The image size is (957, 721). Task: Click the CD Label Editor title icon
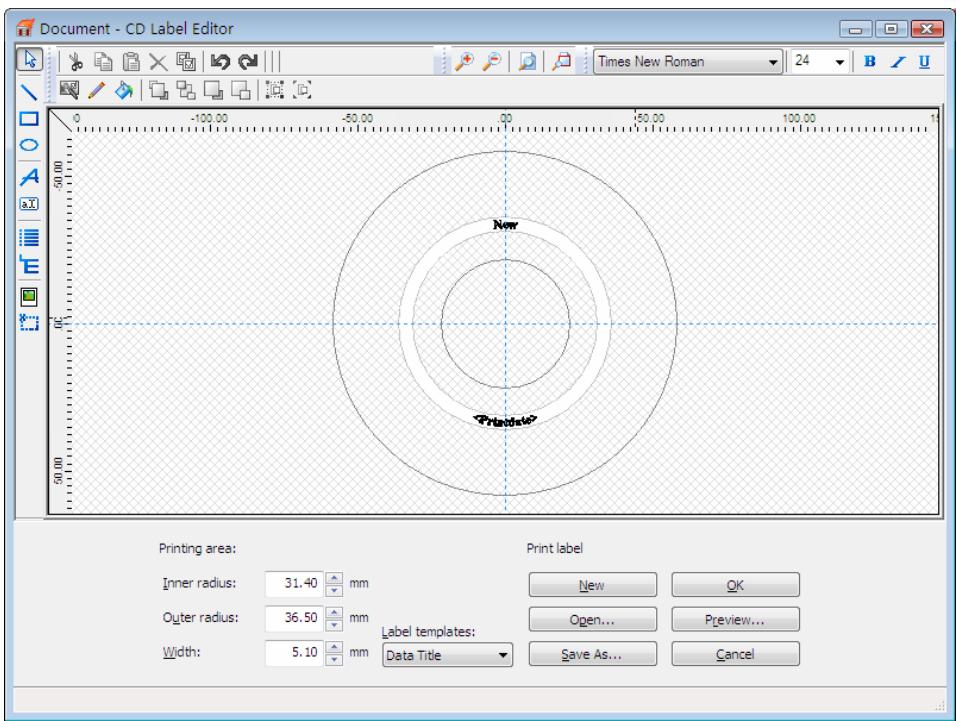coord(25,28)
